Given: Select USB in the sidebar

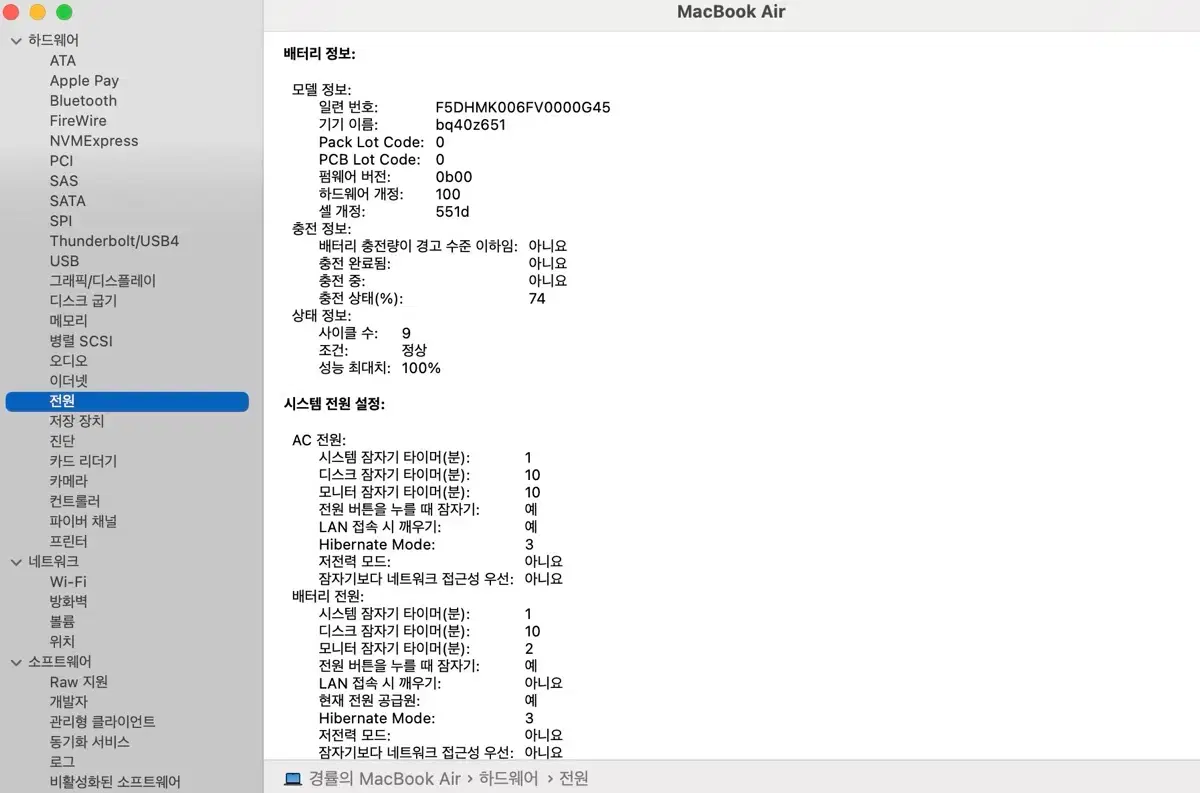Looking at the screenshot, I should (64, 261).
